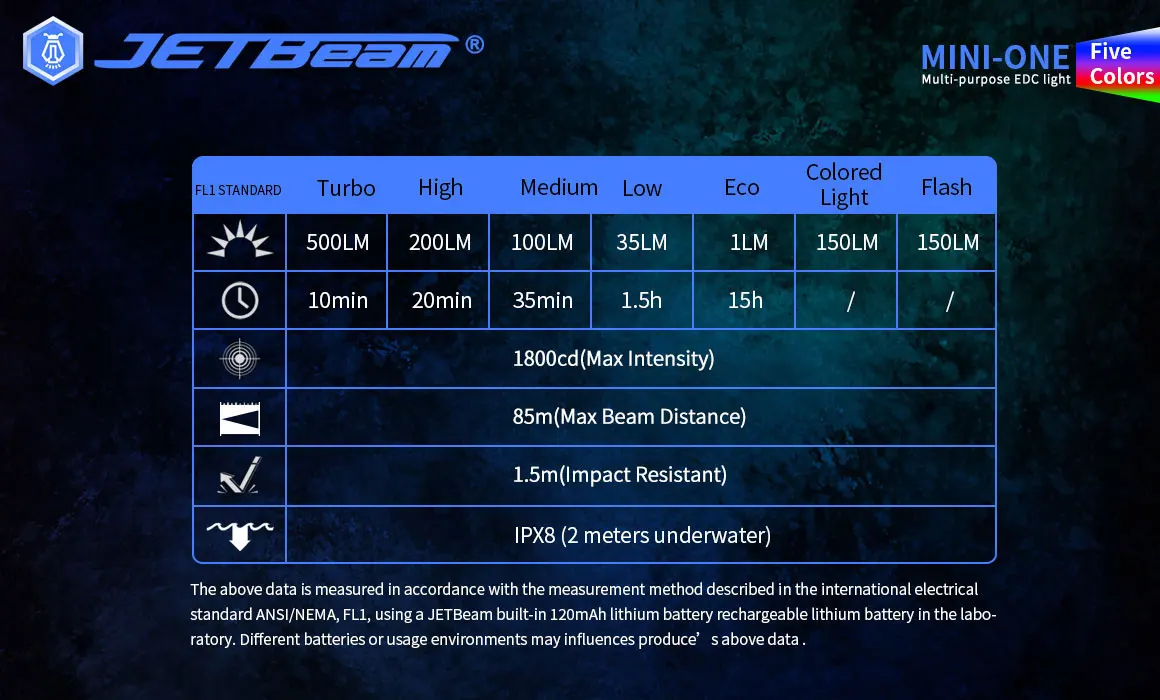Select the High column header
Screen dimensions: 1160x700
(x=441, y=188)
